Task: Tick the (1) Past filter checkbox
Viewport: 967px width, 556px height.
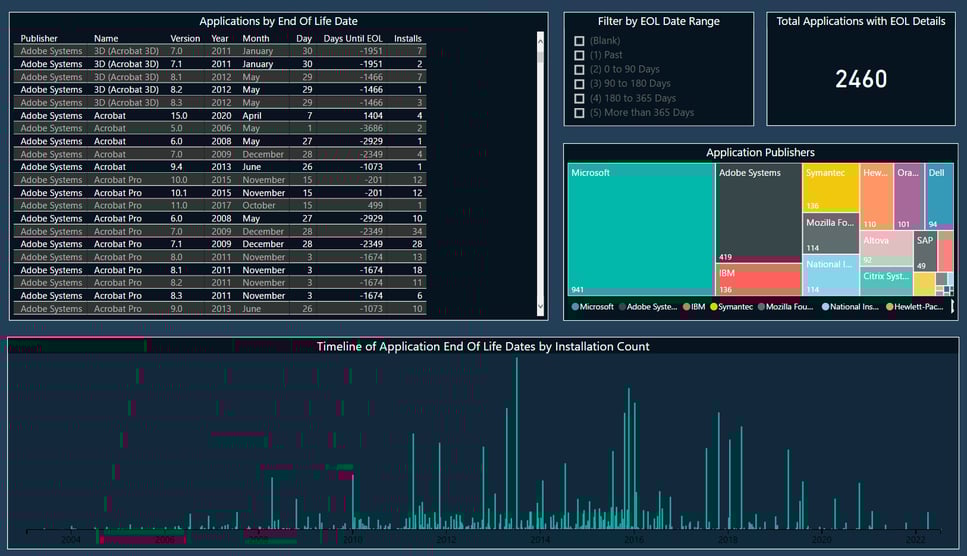Action: click(579, 55)
